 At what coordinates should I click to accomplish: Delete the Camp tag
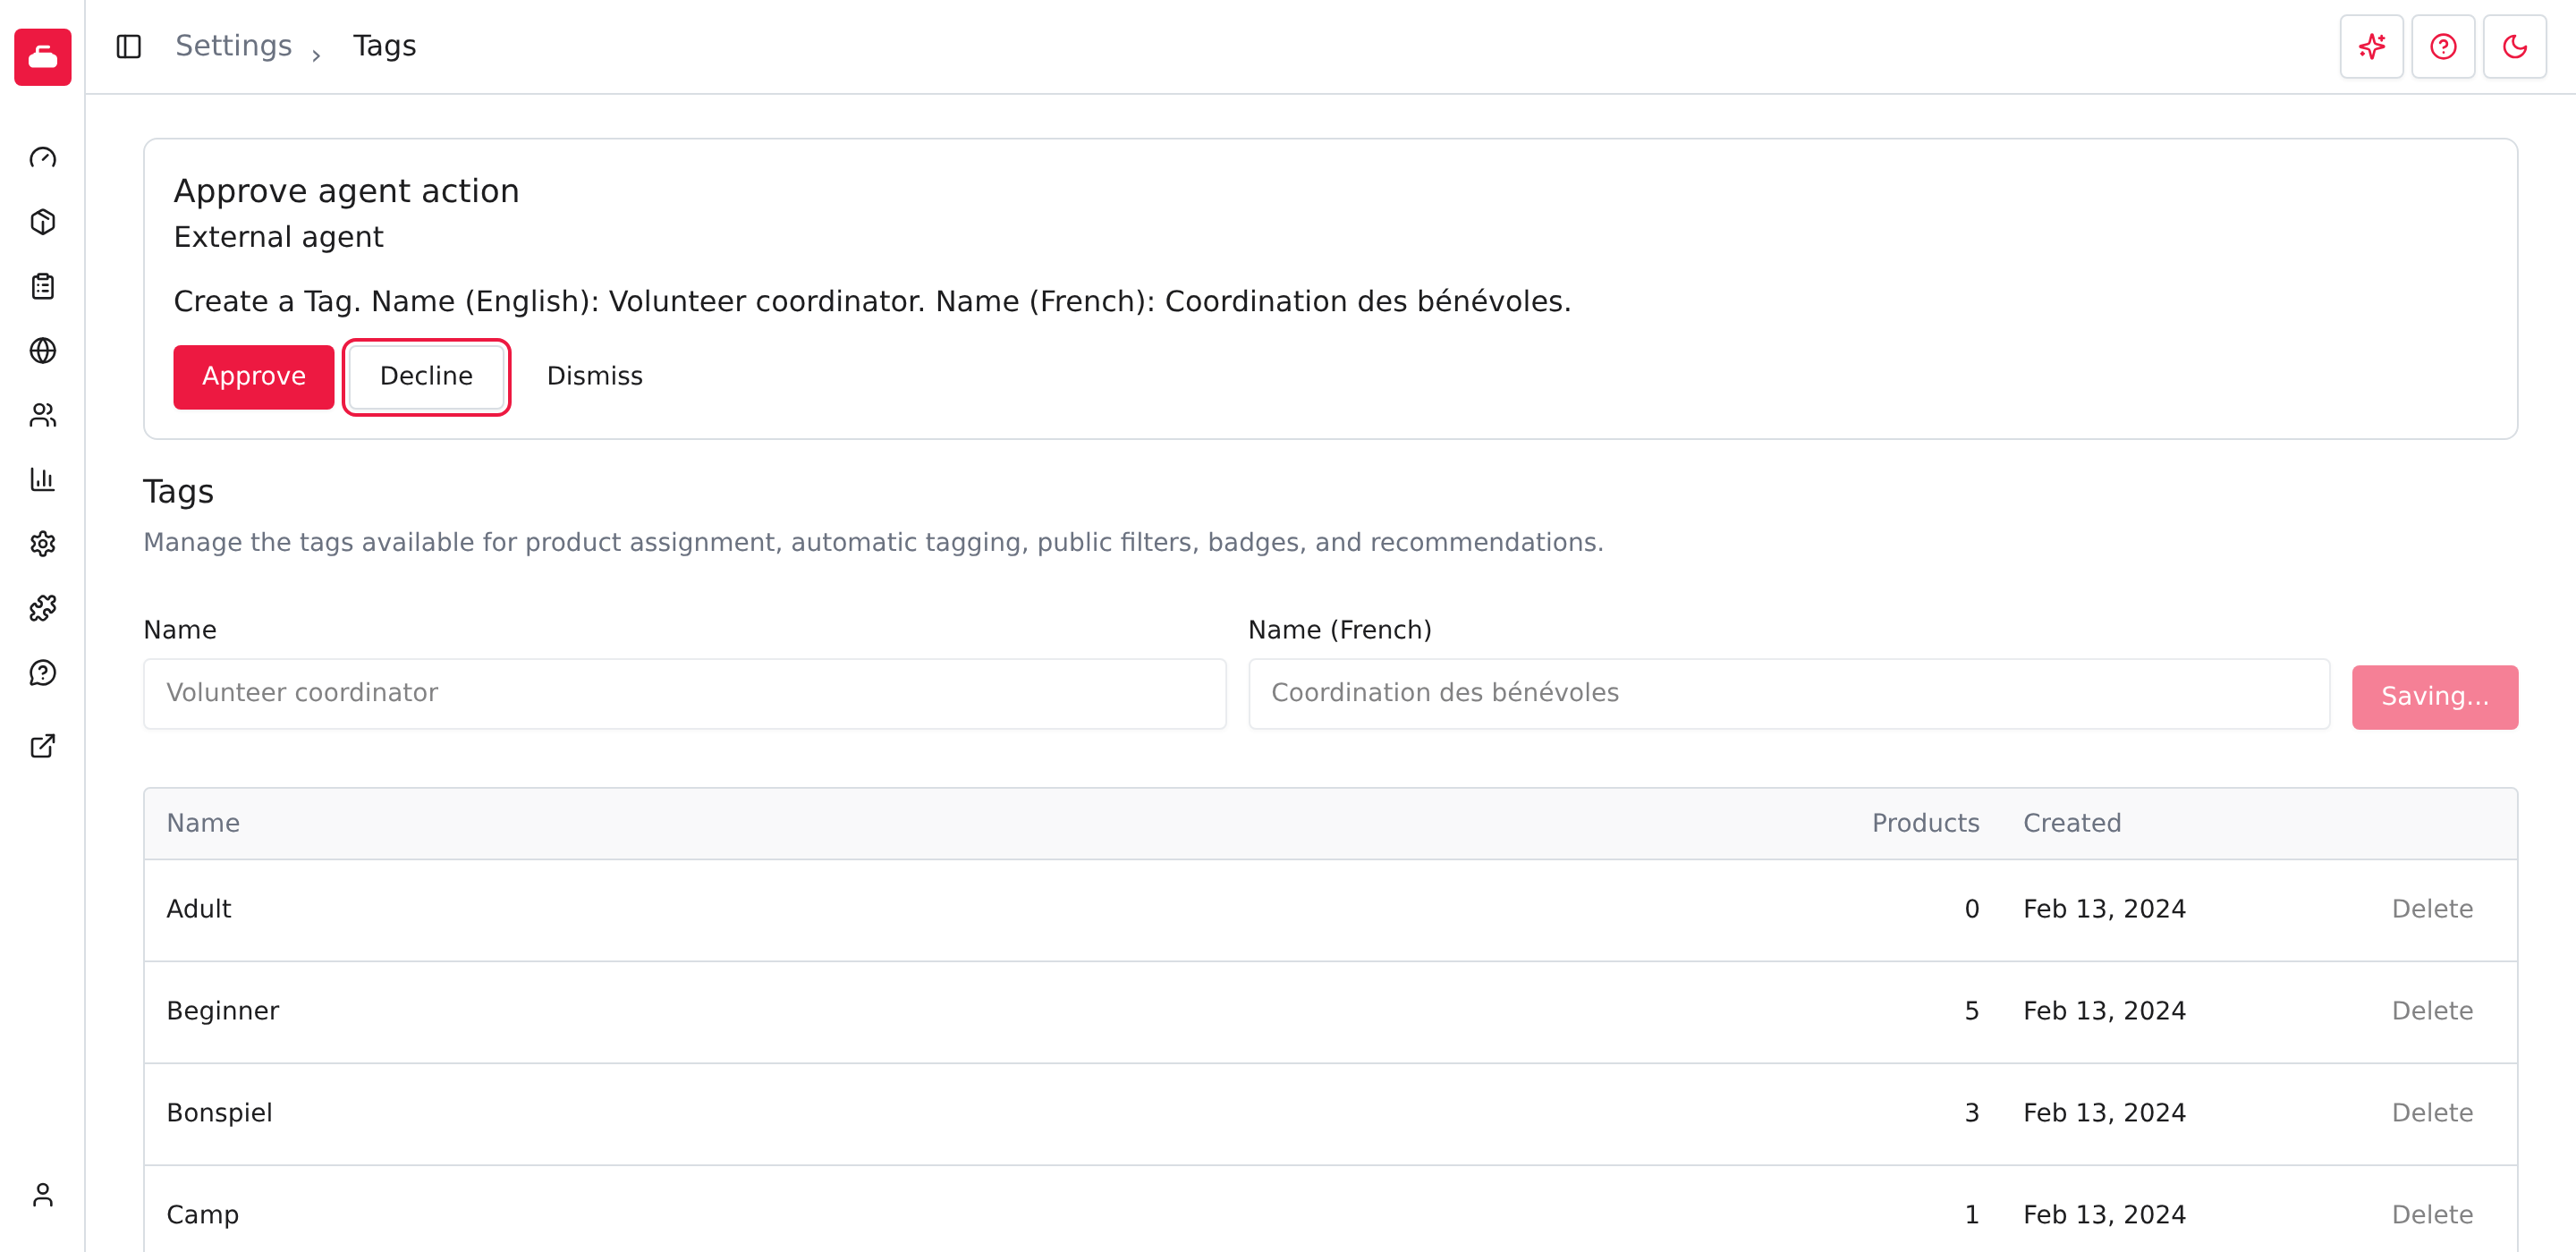[x=2432, y=1215]
